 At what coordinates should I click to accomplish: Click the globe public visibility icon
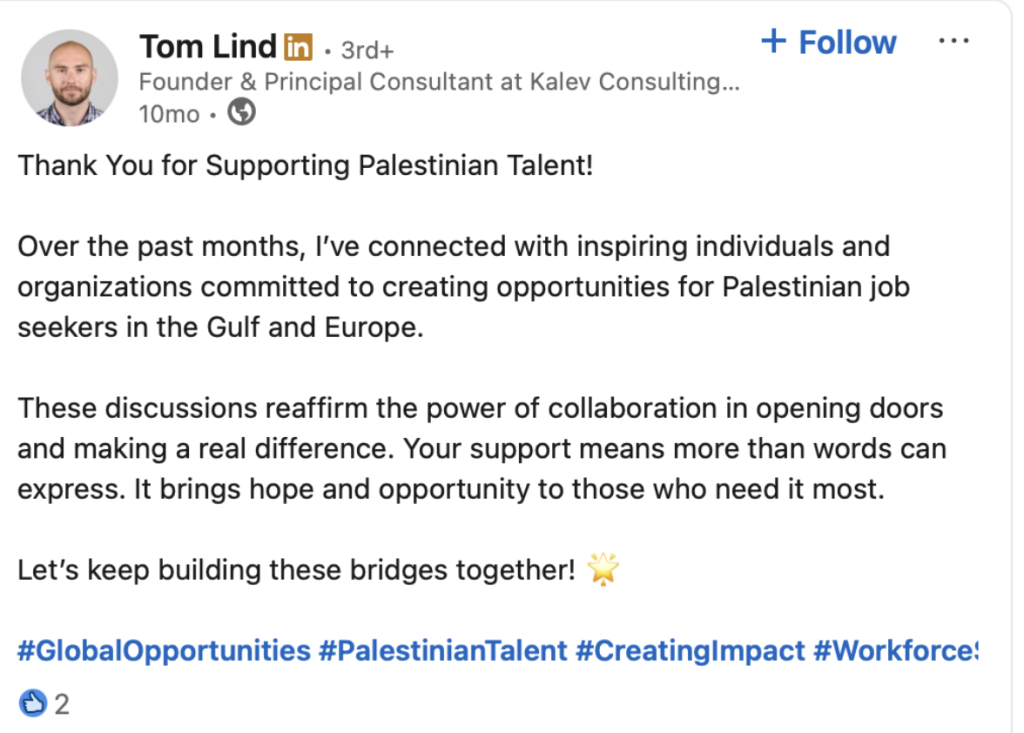pos(241,113)
